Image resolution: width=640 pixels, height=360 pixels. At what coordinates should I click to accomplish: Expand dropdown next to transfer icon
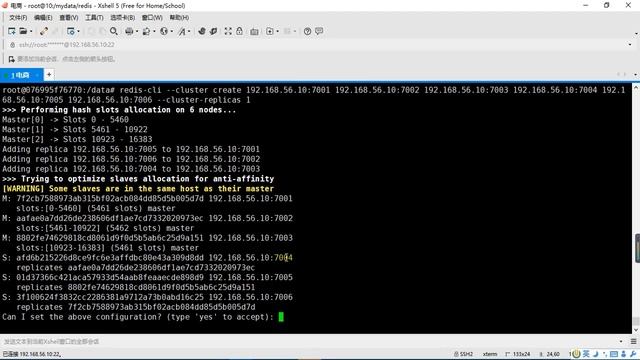pyautogui.click(x=278, y=31)
